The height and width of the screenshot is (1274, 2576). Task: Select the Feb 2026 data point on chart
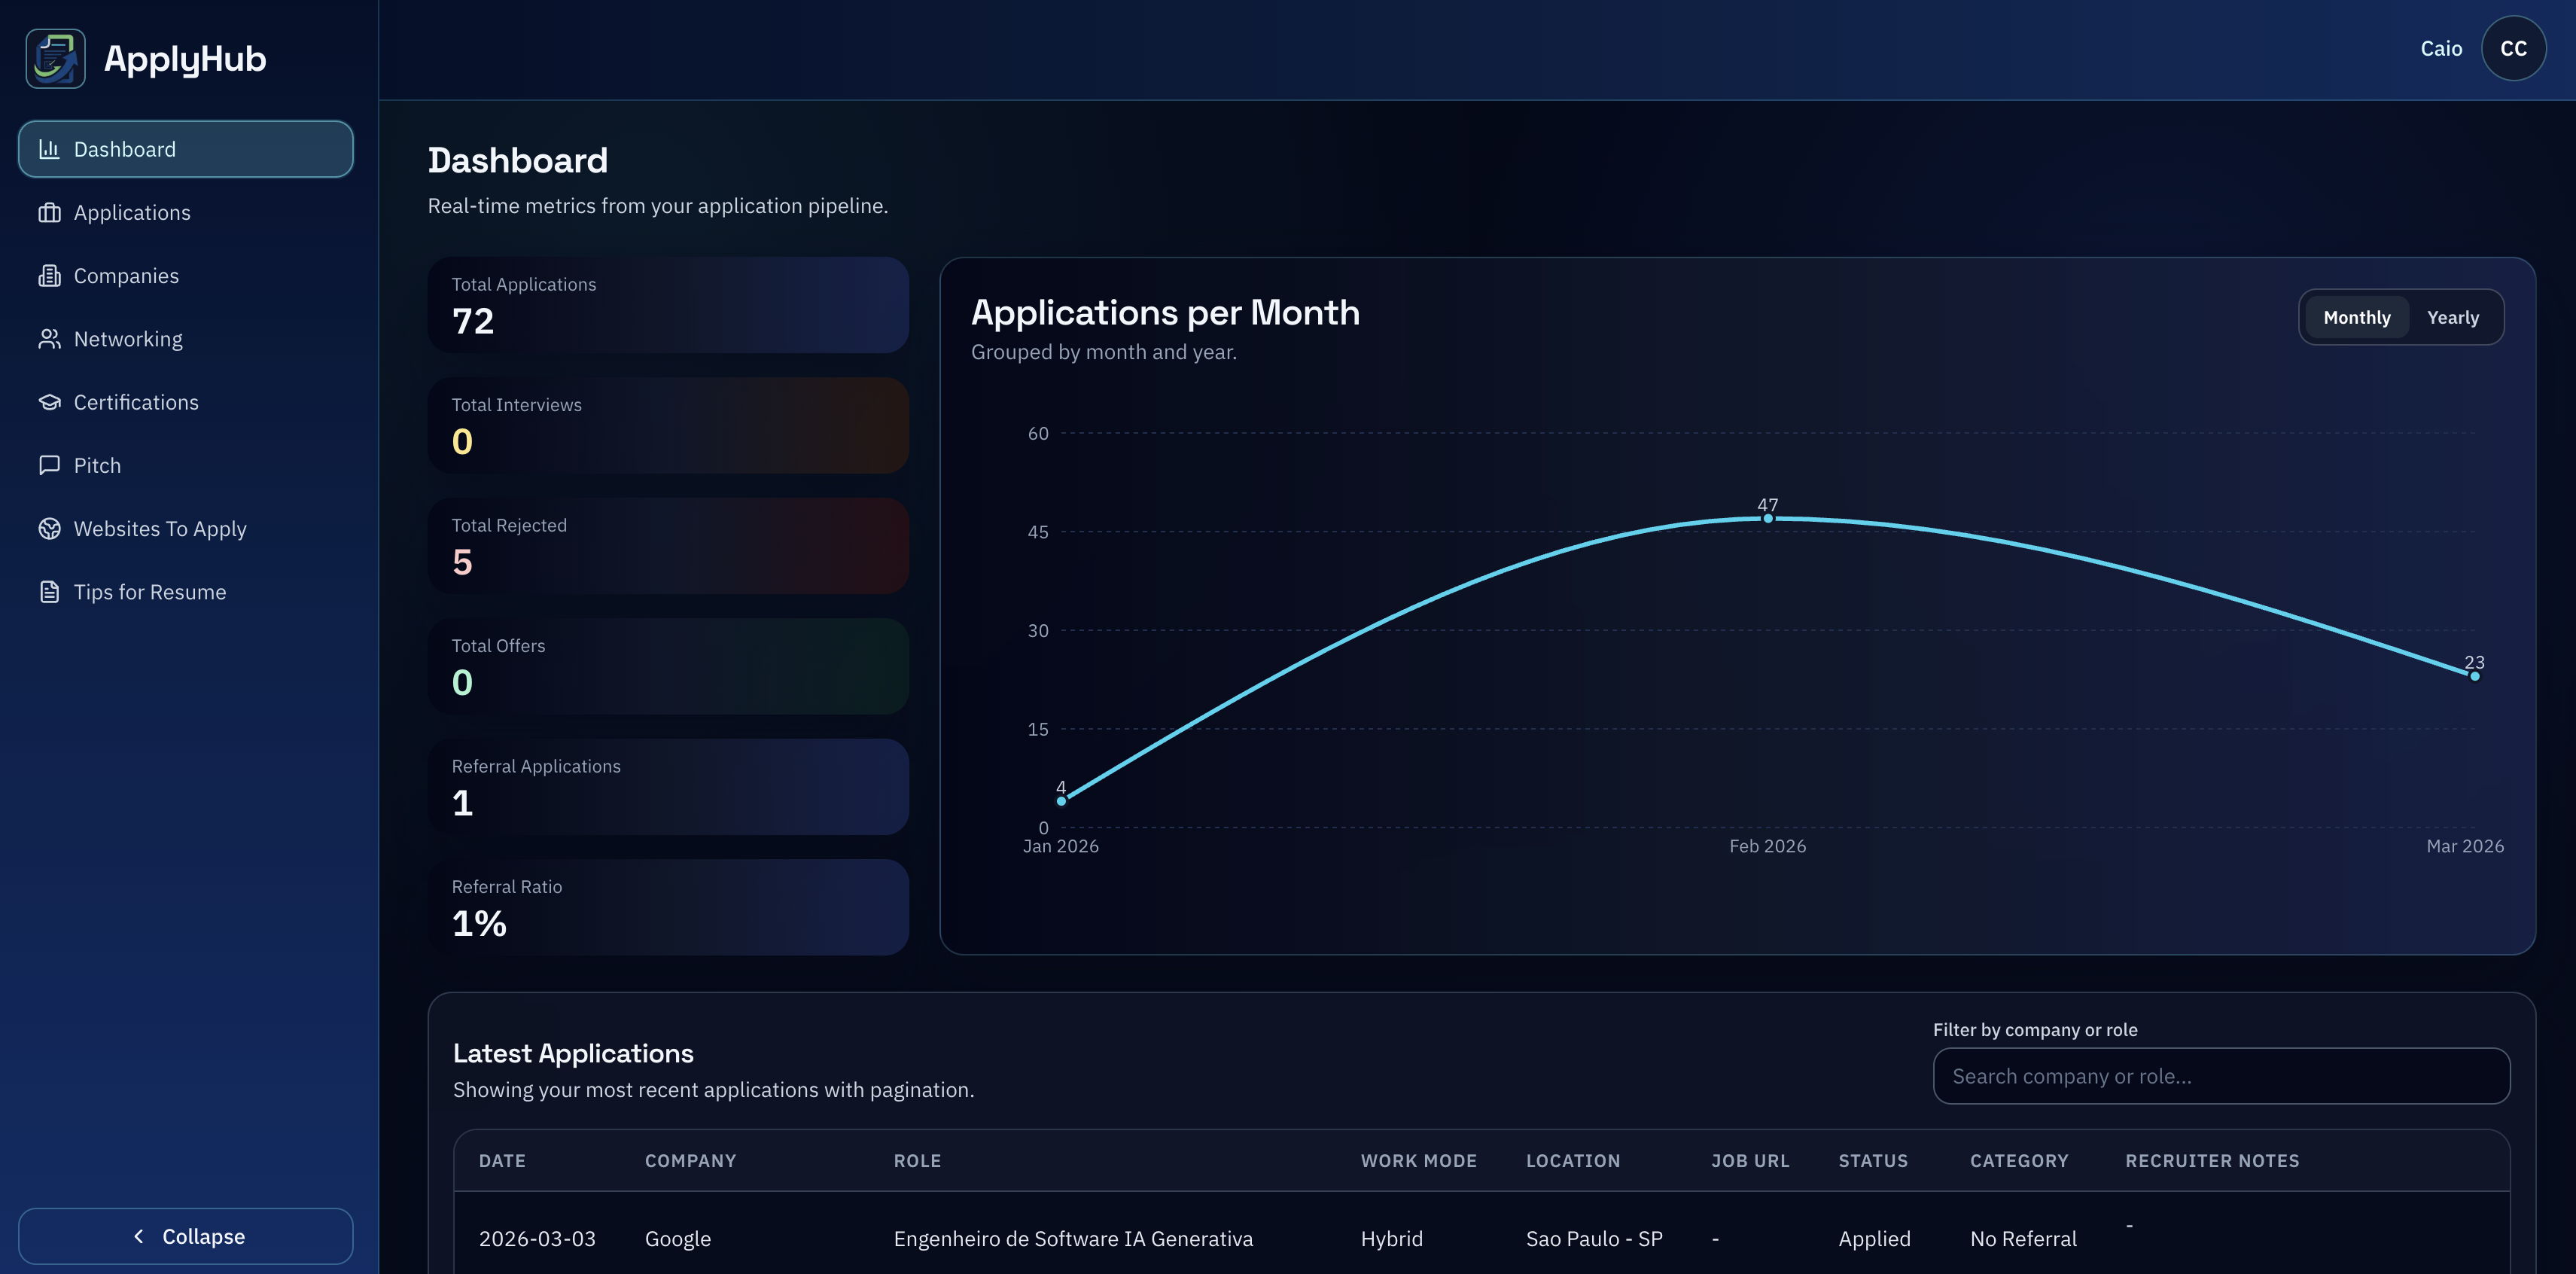tap(1768, 517)
